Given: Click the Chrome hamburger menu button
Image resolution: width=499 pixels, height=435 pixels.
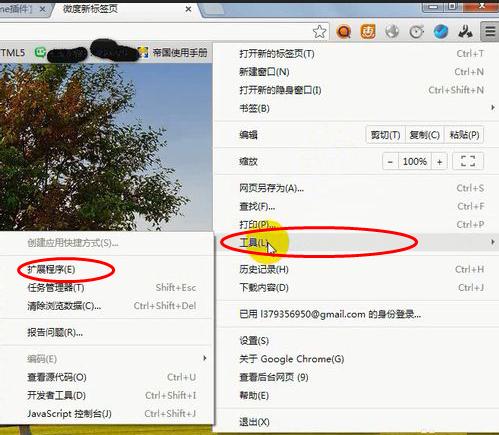Looking at the screenshot, I should [490, 32].
